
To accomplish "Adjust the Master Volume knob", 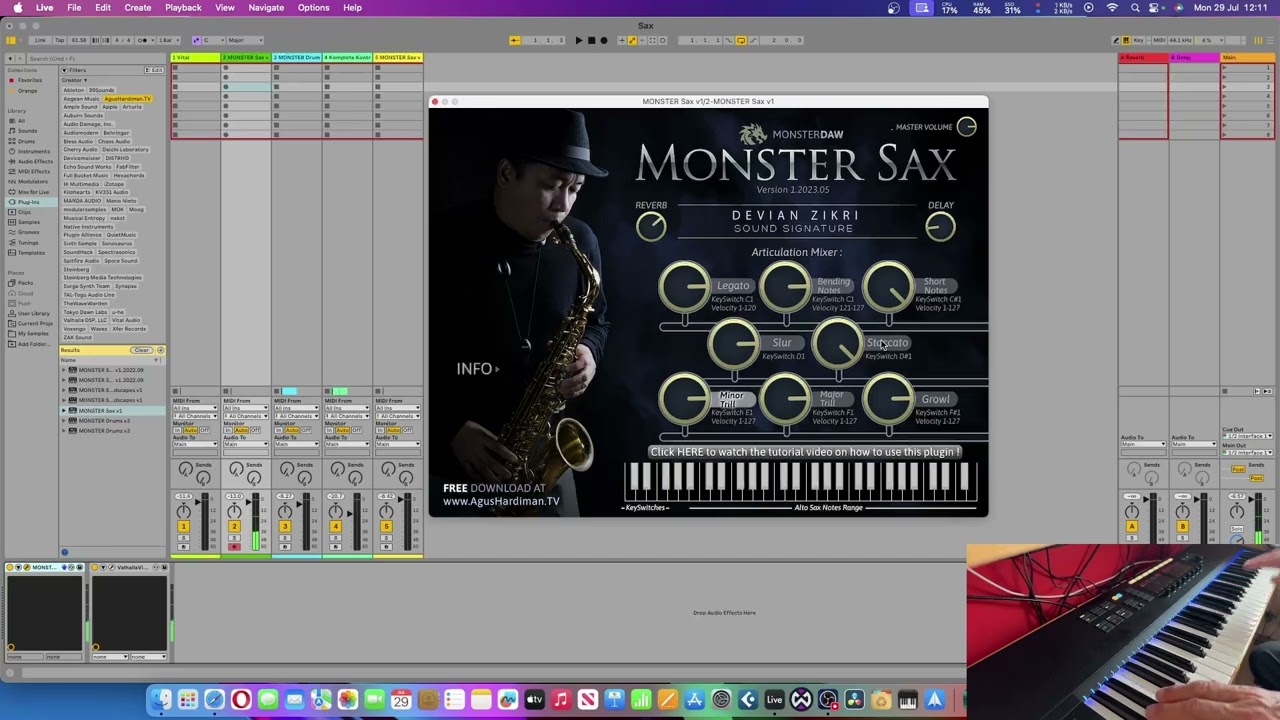I will [966, 126].
